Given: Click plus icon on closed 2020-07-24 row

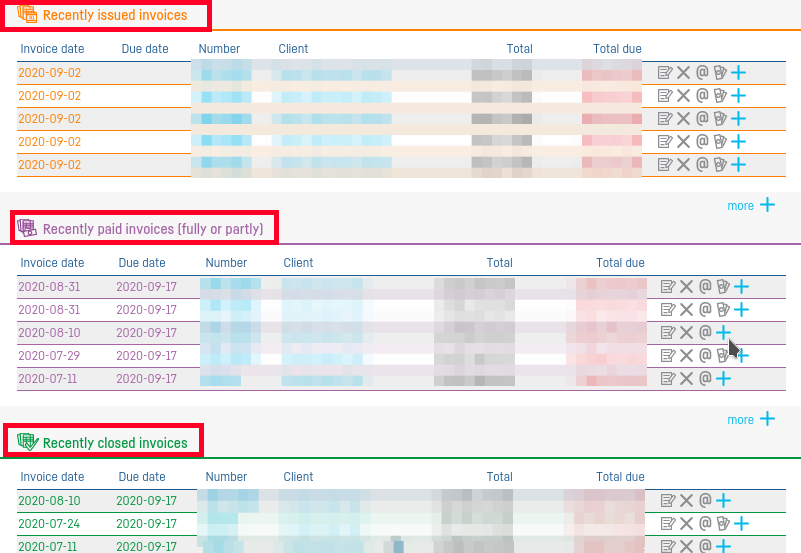Looking at the screenshot, I should (x=741, y=524).
